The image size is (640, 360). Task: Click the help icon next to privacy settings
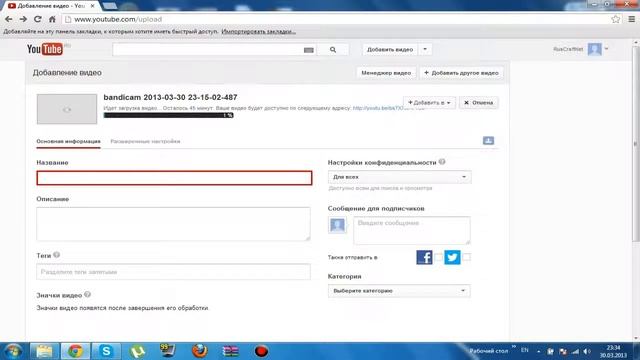pos(442,162)
